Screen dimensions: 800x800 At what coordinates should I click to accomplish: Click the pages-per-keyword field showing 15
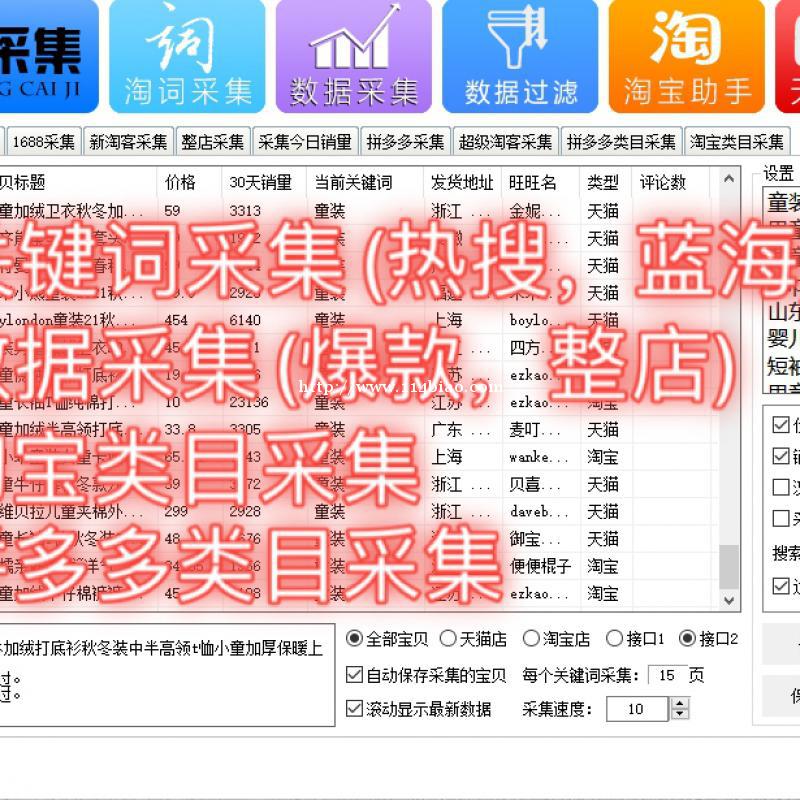coord(666,676)
